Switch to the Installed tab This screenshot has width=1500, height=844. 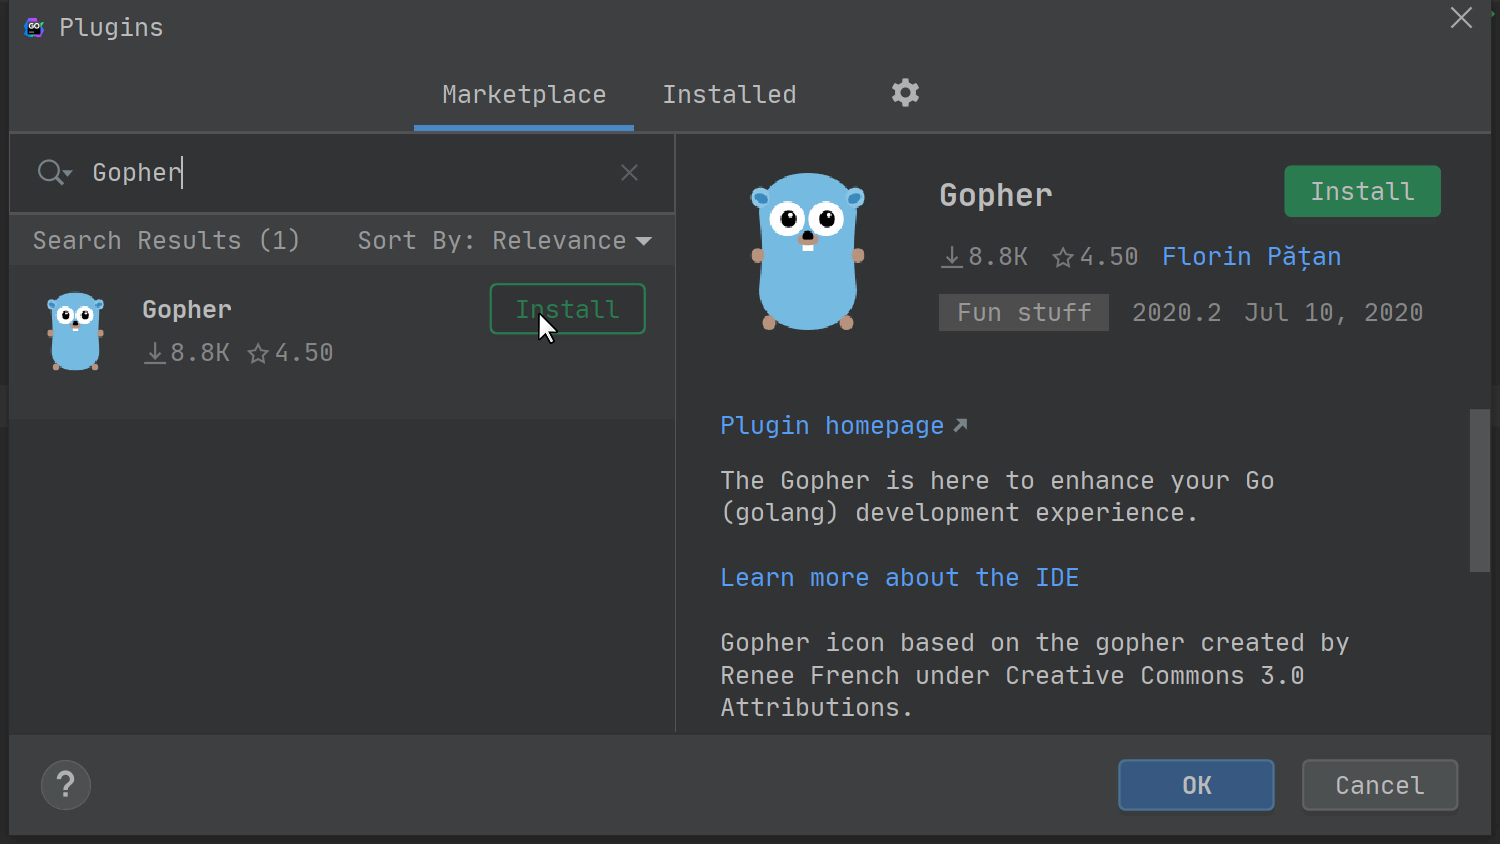729,95
